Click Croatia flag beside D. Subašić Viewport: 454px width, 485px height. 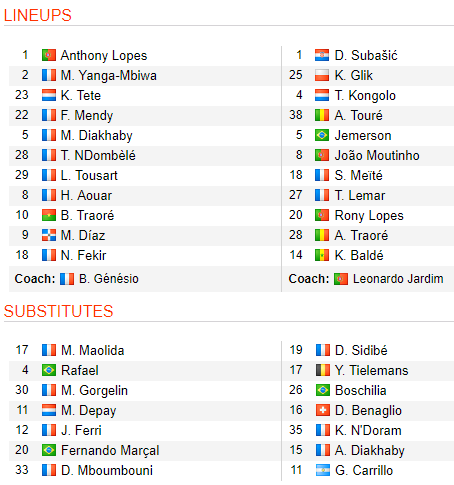(x=322, y=55)
